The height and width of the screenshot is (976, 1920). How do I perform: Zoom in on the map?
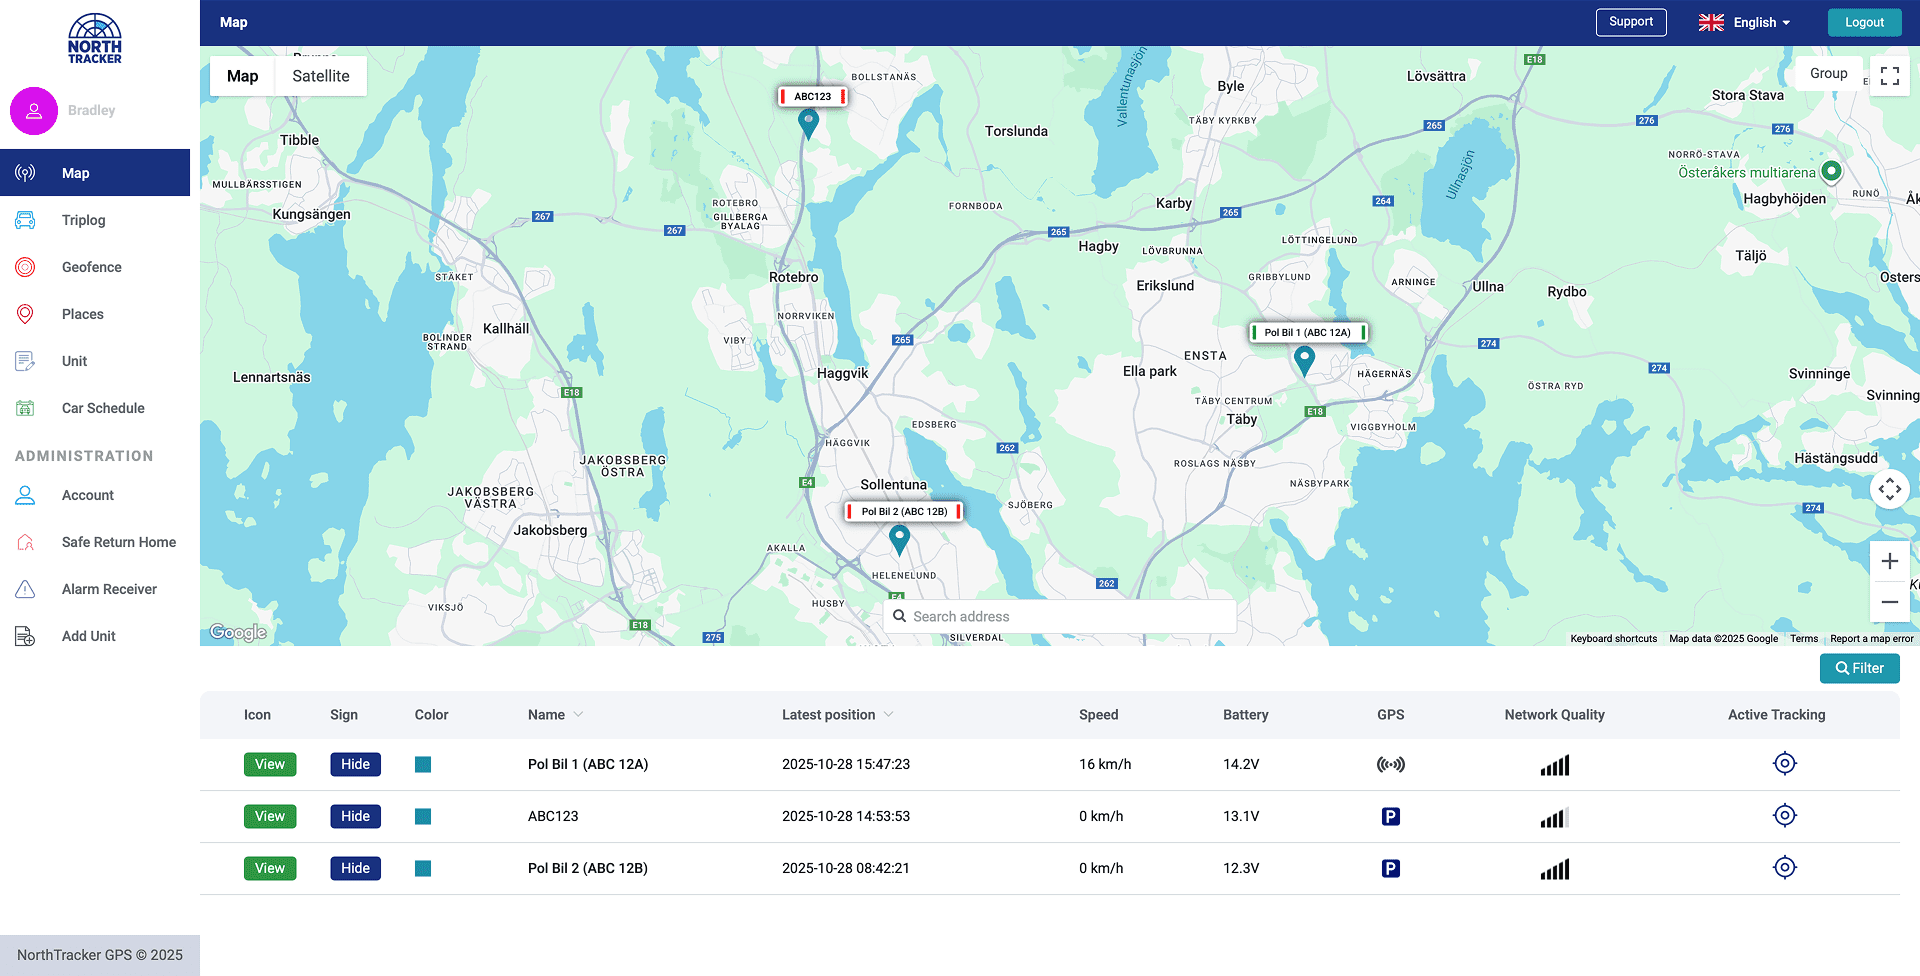1889,561
